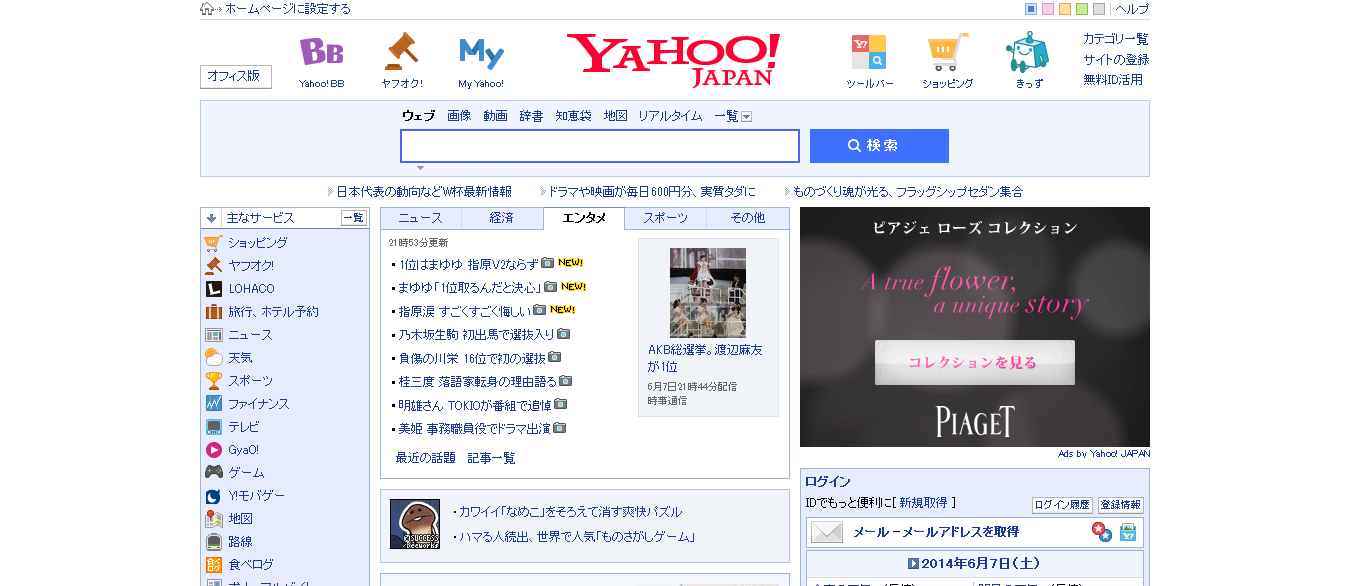Choose the gray page theme swatch
The width and height of the screenshot is (1349, 586).
pyautogui.click(x=1099, y=9)
